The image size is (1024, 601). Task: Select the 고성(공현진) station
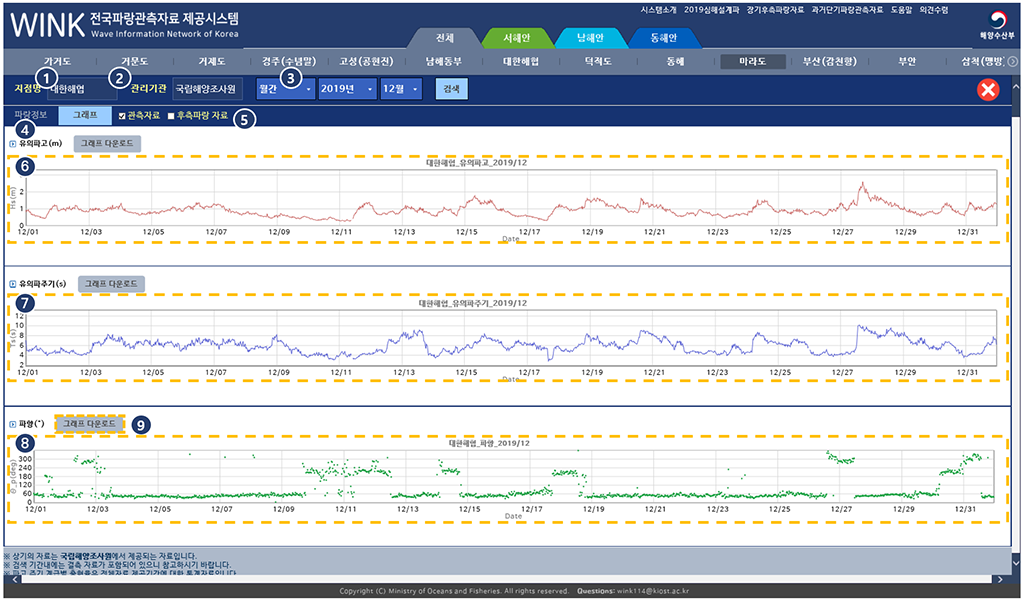(366, 61)
